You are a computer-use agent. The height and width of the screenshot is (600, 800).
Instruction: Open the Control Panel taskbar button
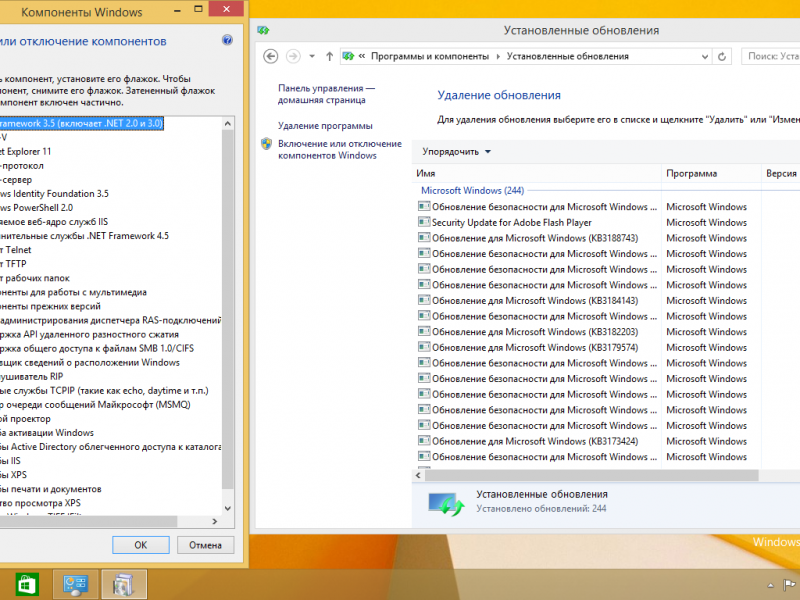(76, 585)
